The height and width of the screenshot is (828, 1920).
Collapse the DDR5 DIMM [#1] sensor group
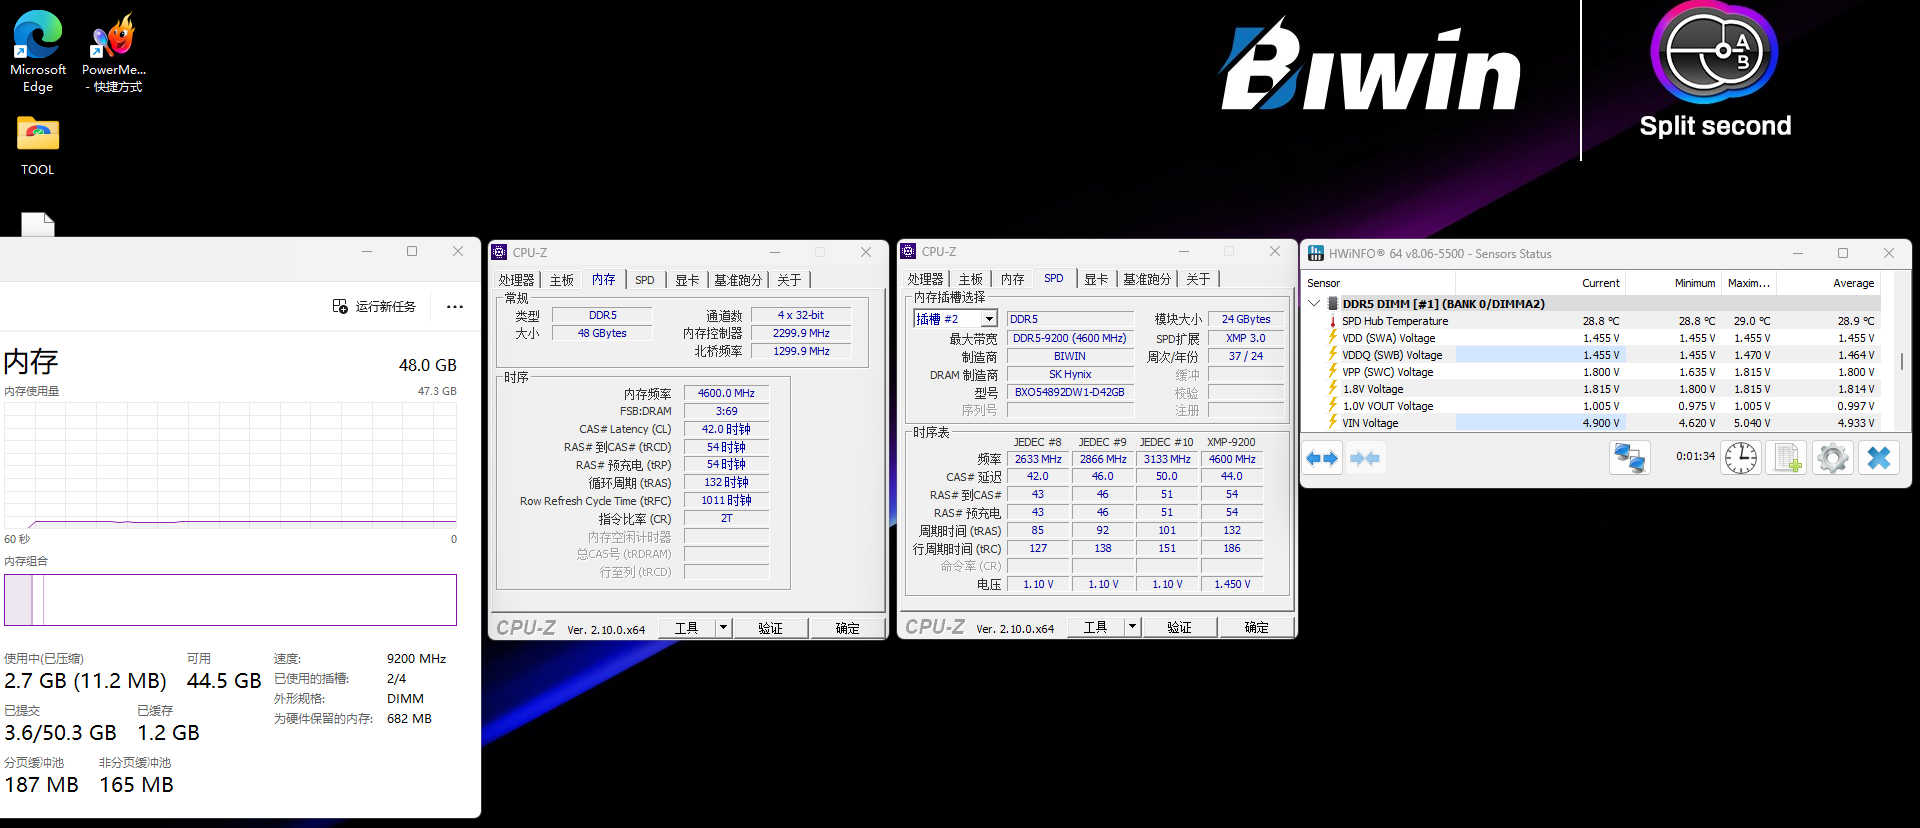[x=1314, y=303]
